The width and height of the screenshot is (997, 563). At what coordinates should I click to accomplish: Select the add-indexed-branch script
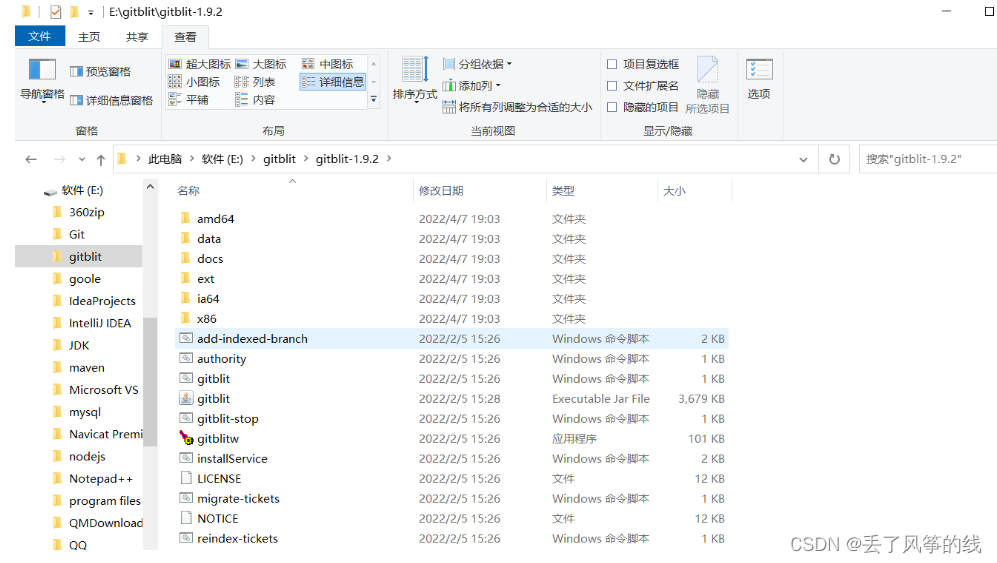tap(451, 339)
